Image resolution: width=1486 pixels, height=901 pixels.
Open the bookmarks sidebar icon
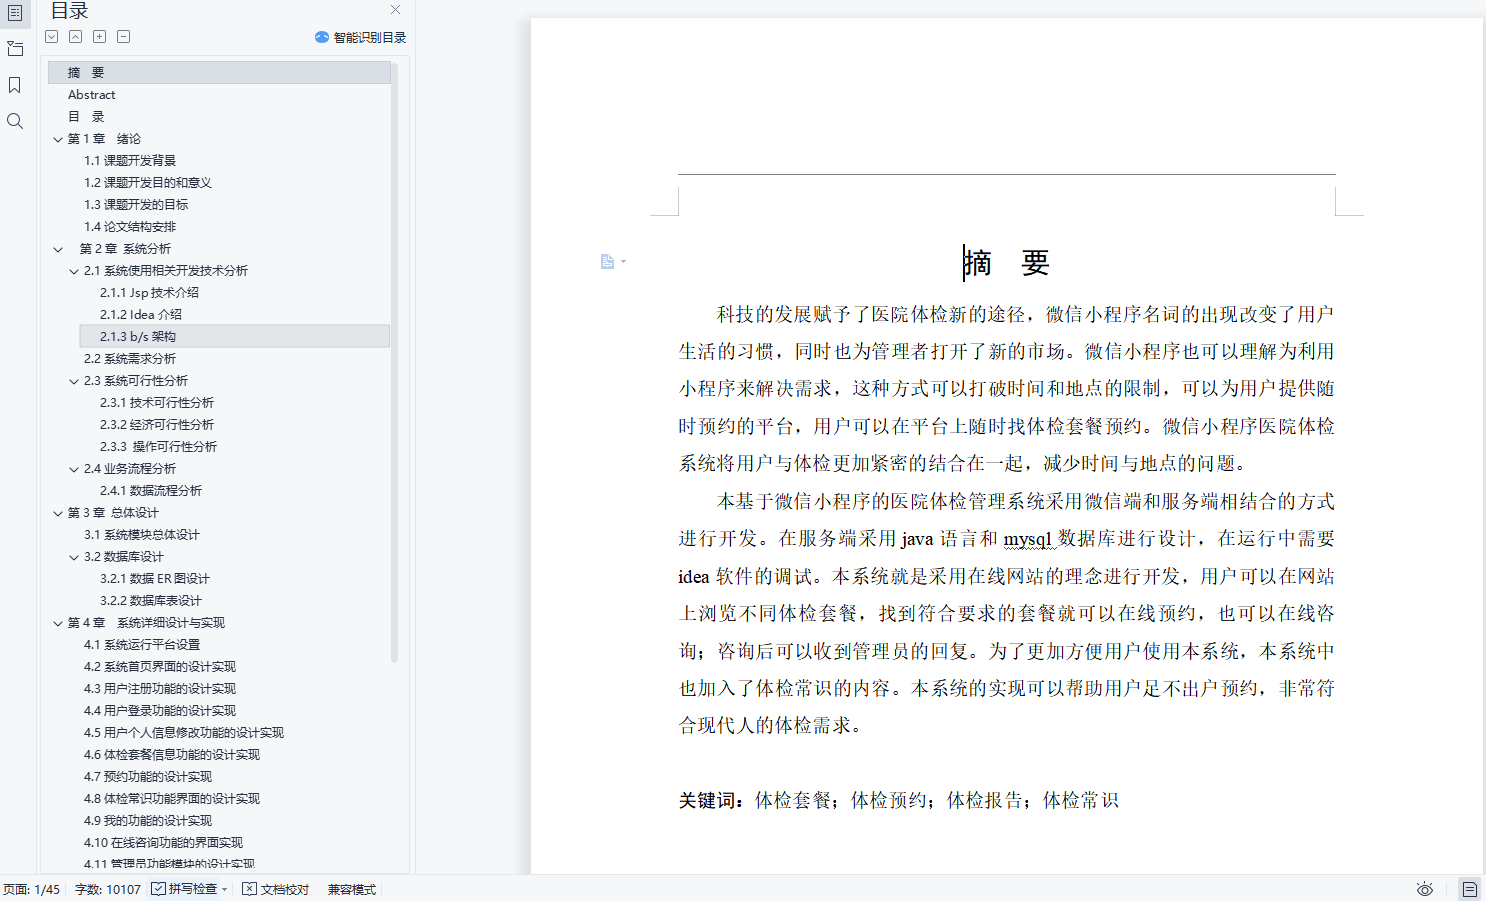point(15,85)
